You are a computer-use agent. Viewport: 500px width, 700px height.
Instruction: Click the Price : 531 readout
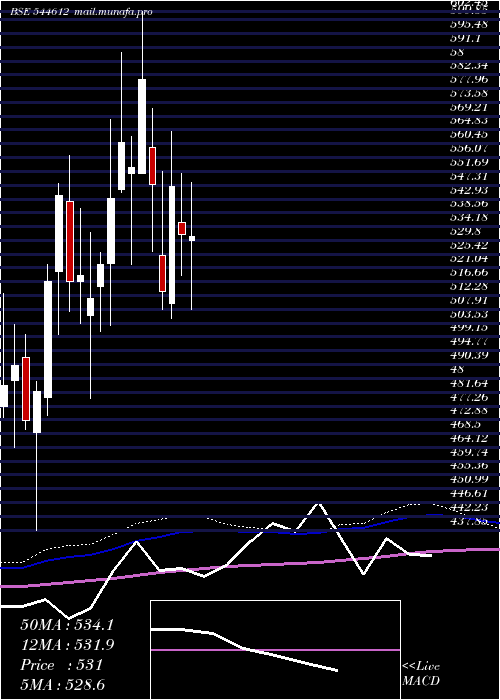point(62,665)
